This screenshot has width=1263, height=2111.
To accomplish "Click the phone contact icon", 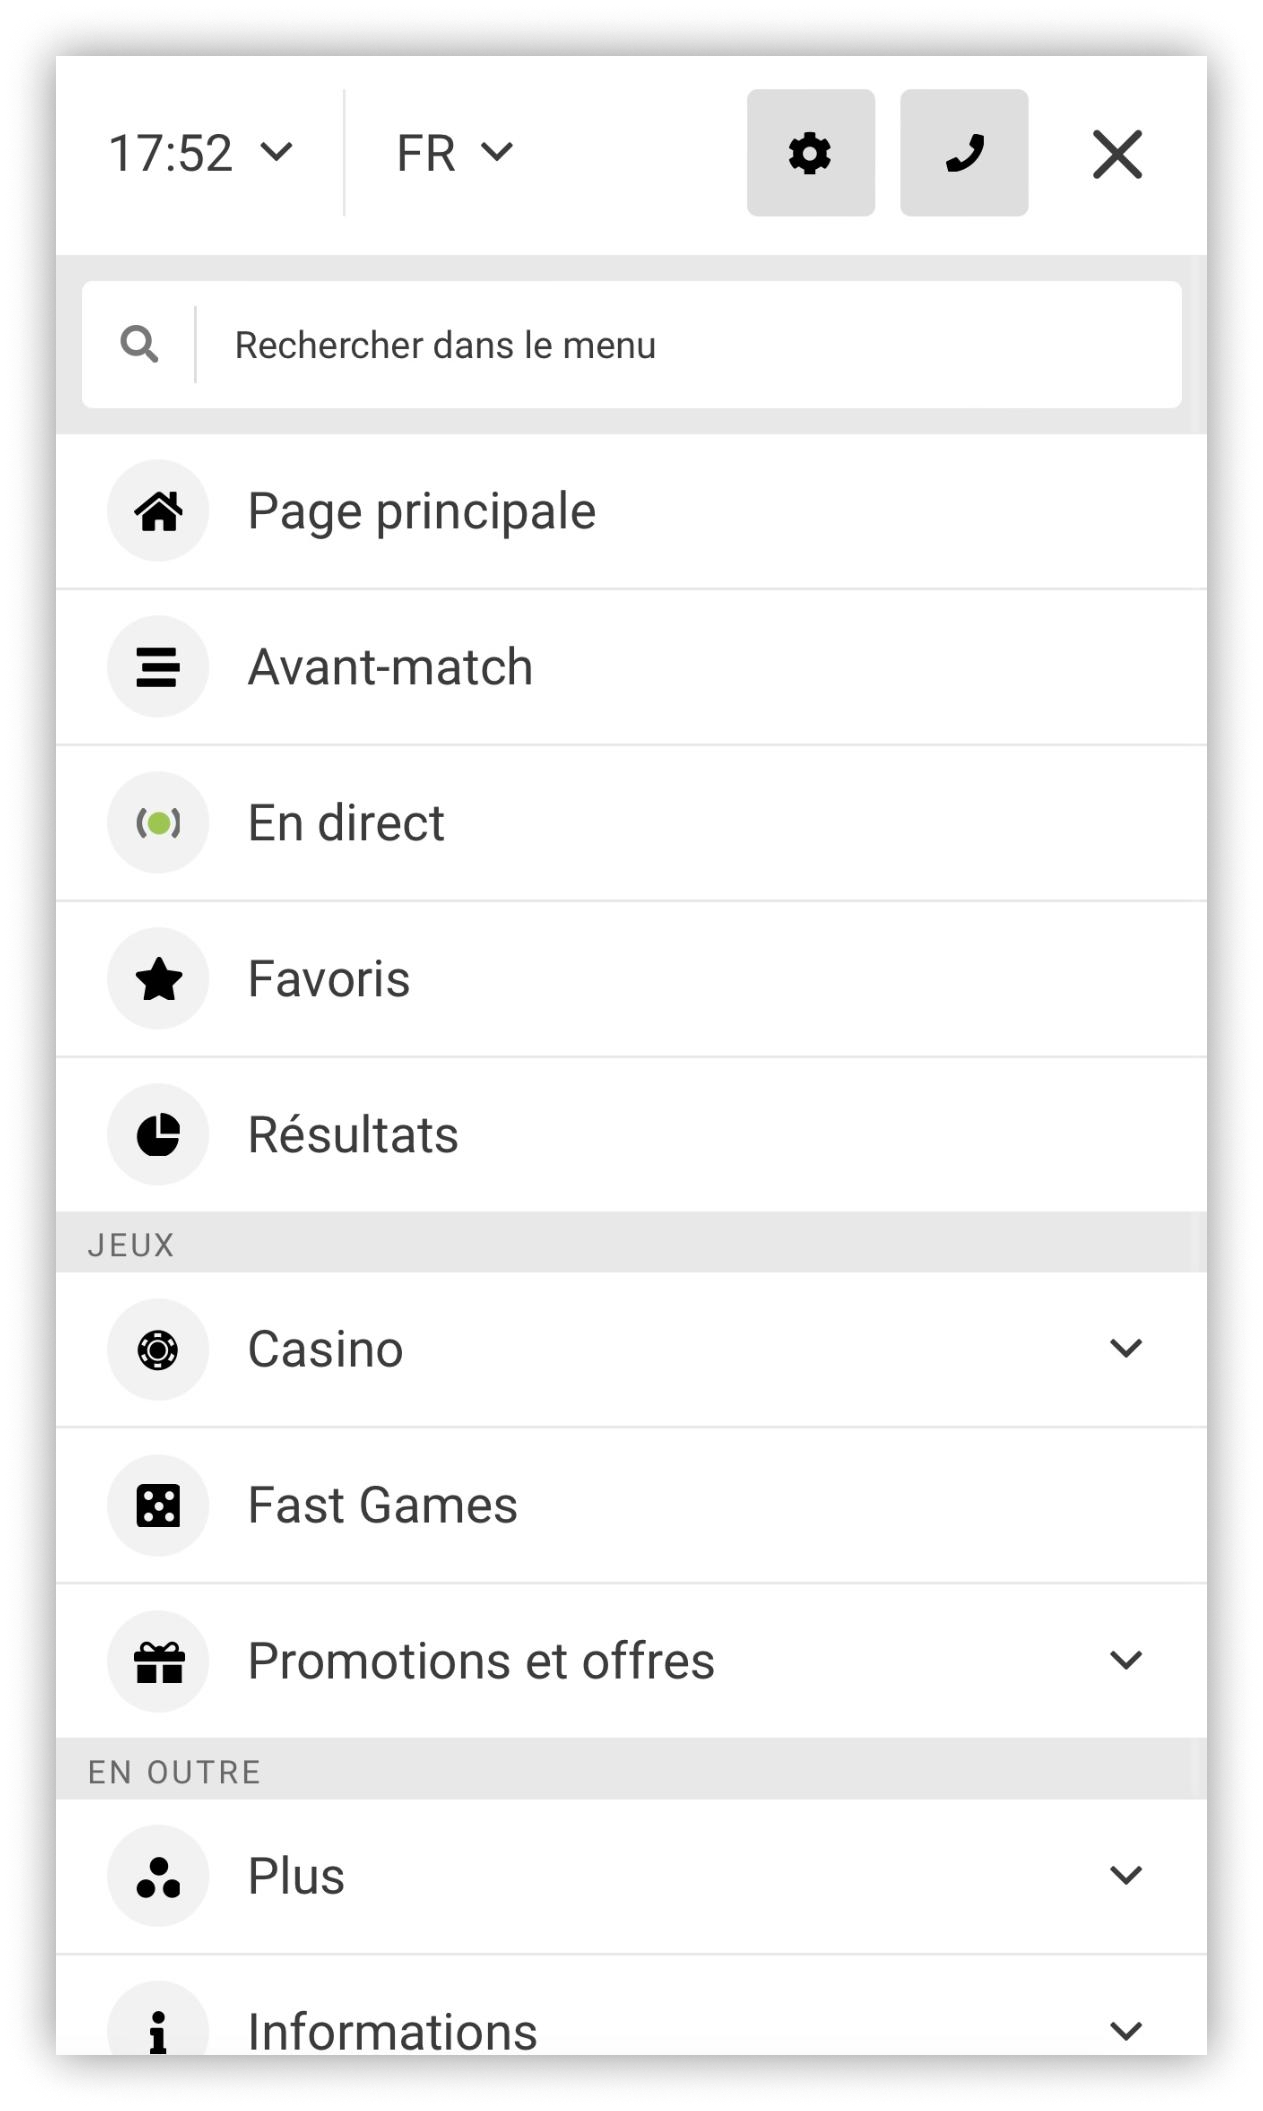I will pyautogui.click(x=963, y=154).
